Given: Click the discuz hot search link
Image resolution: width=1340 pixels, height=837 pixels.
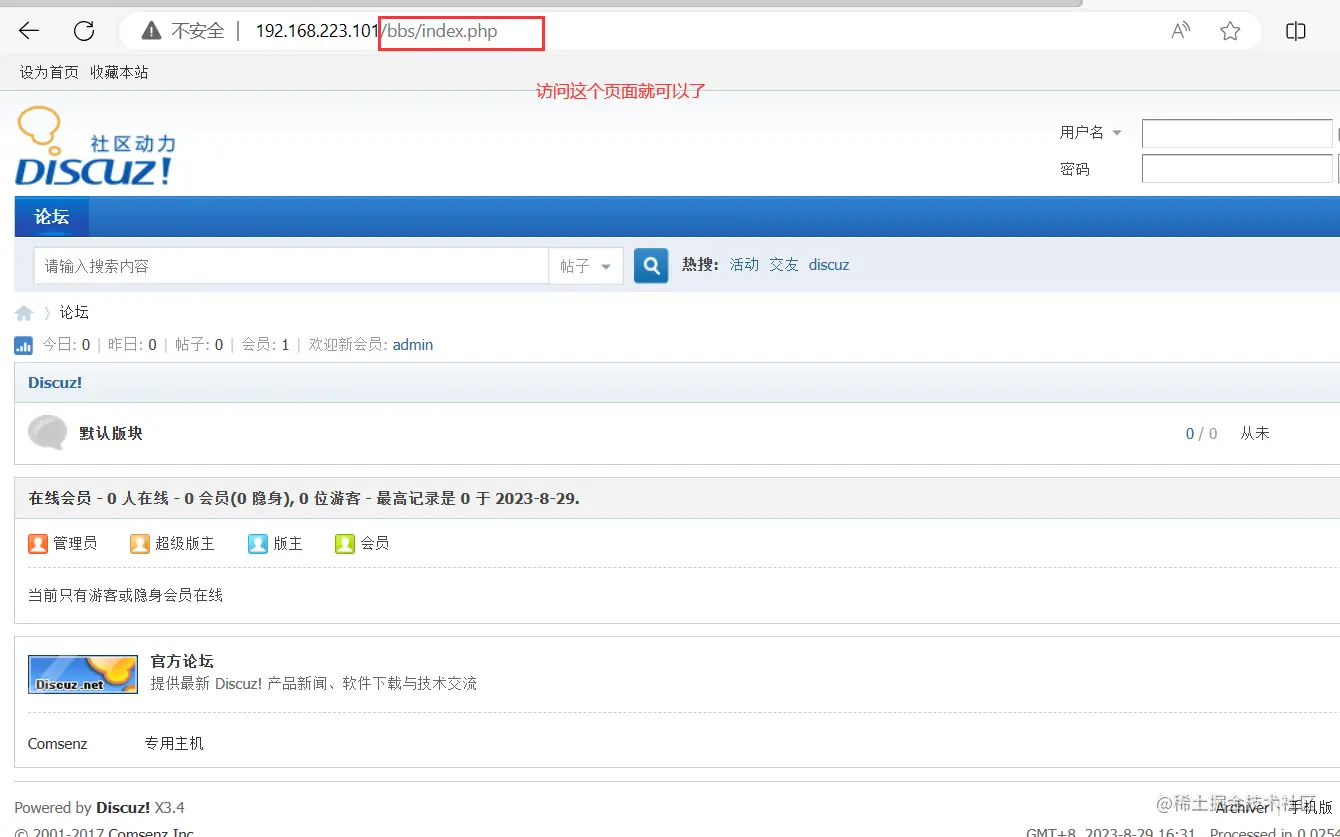Looking at the screenshot, I should tap(829, 265).
